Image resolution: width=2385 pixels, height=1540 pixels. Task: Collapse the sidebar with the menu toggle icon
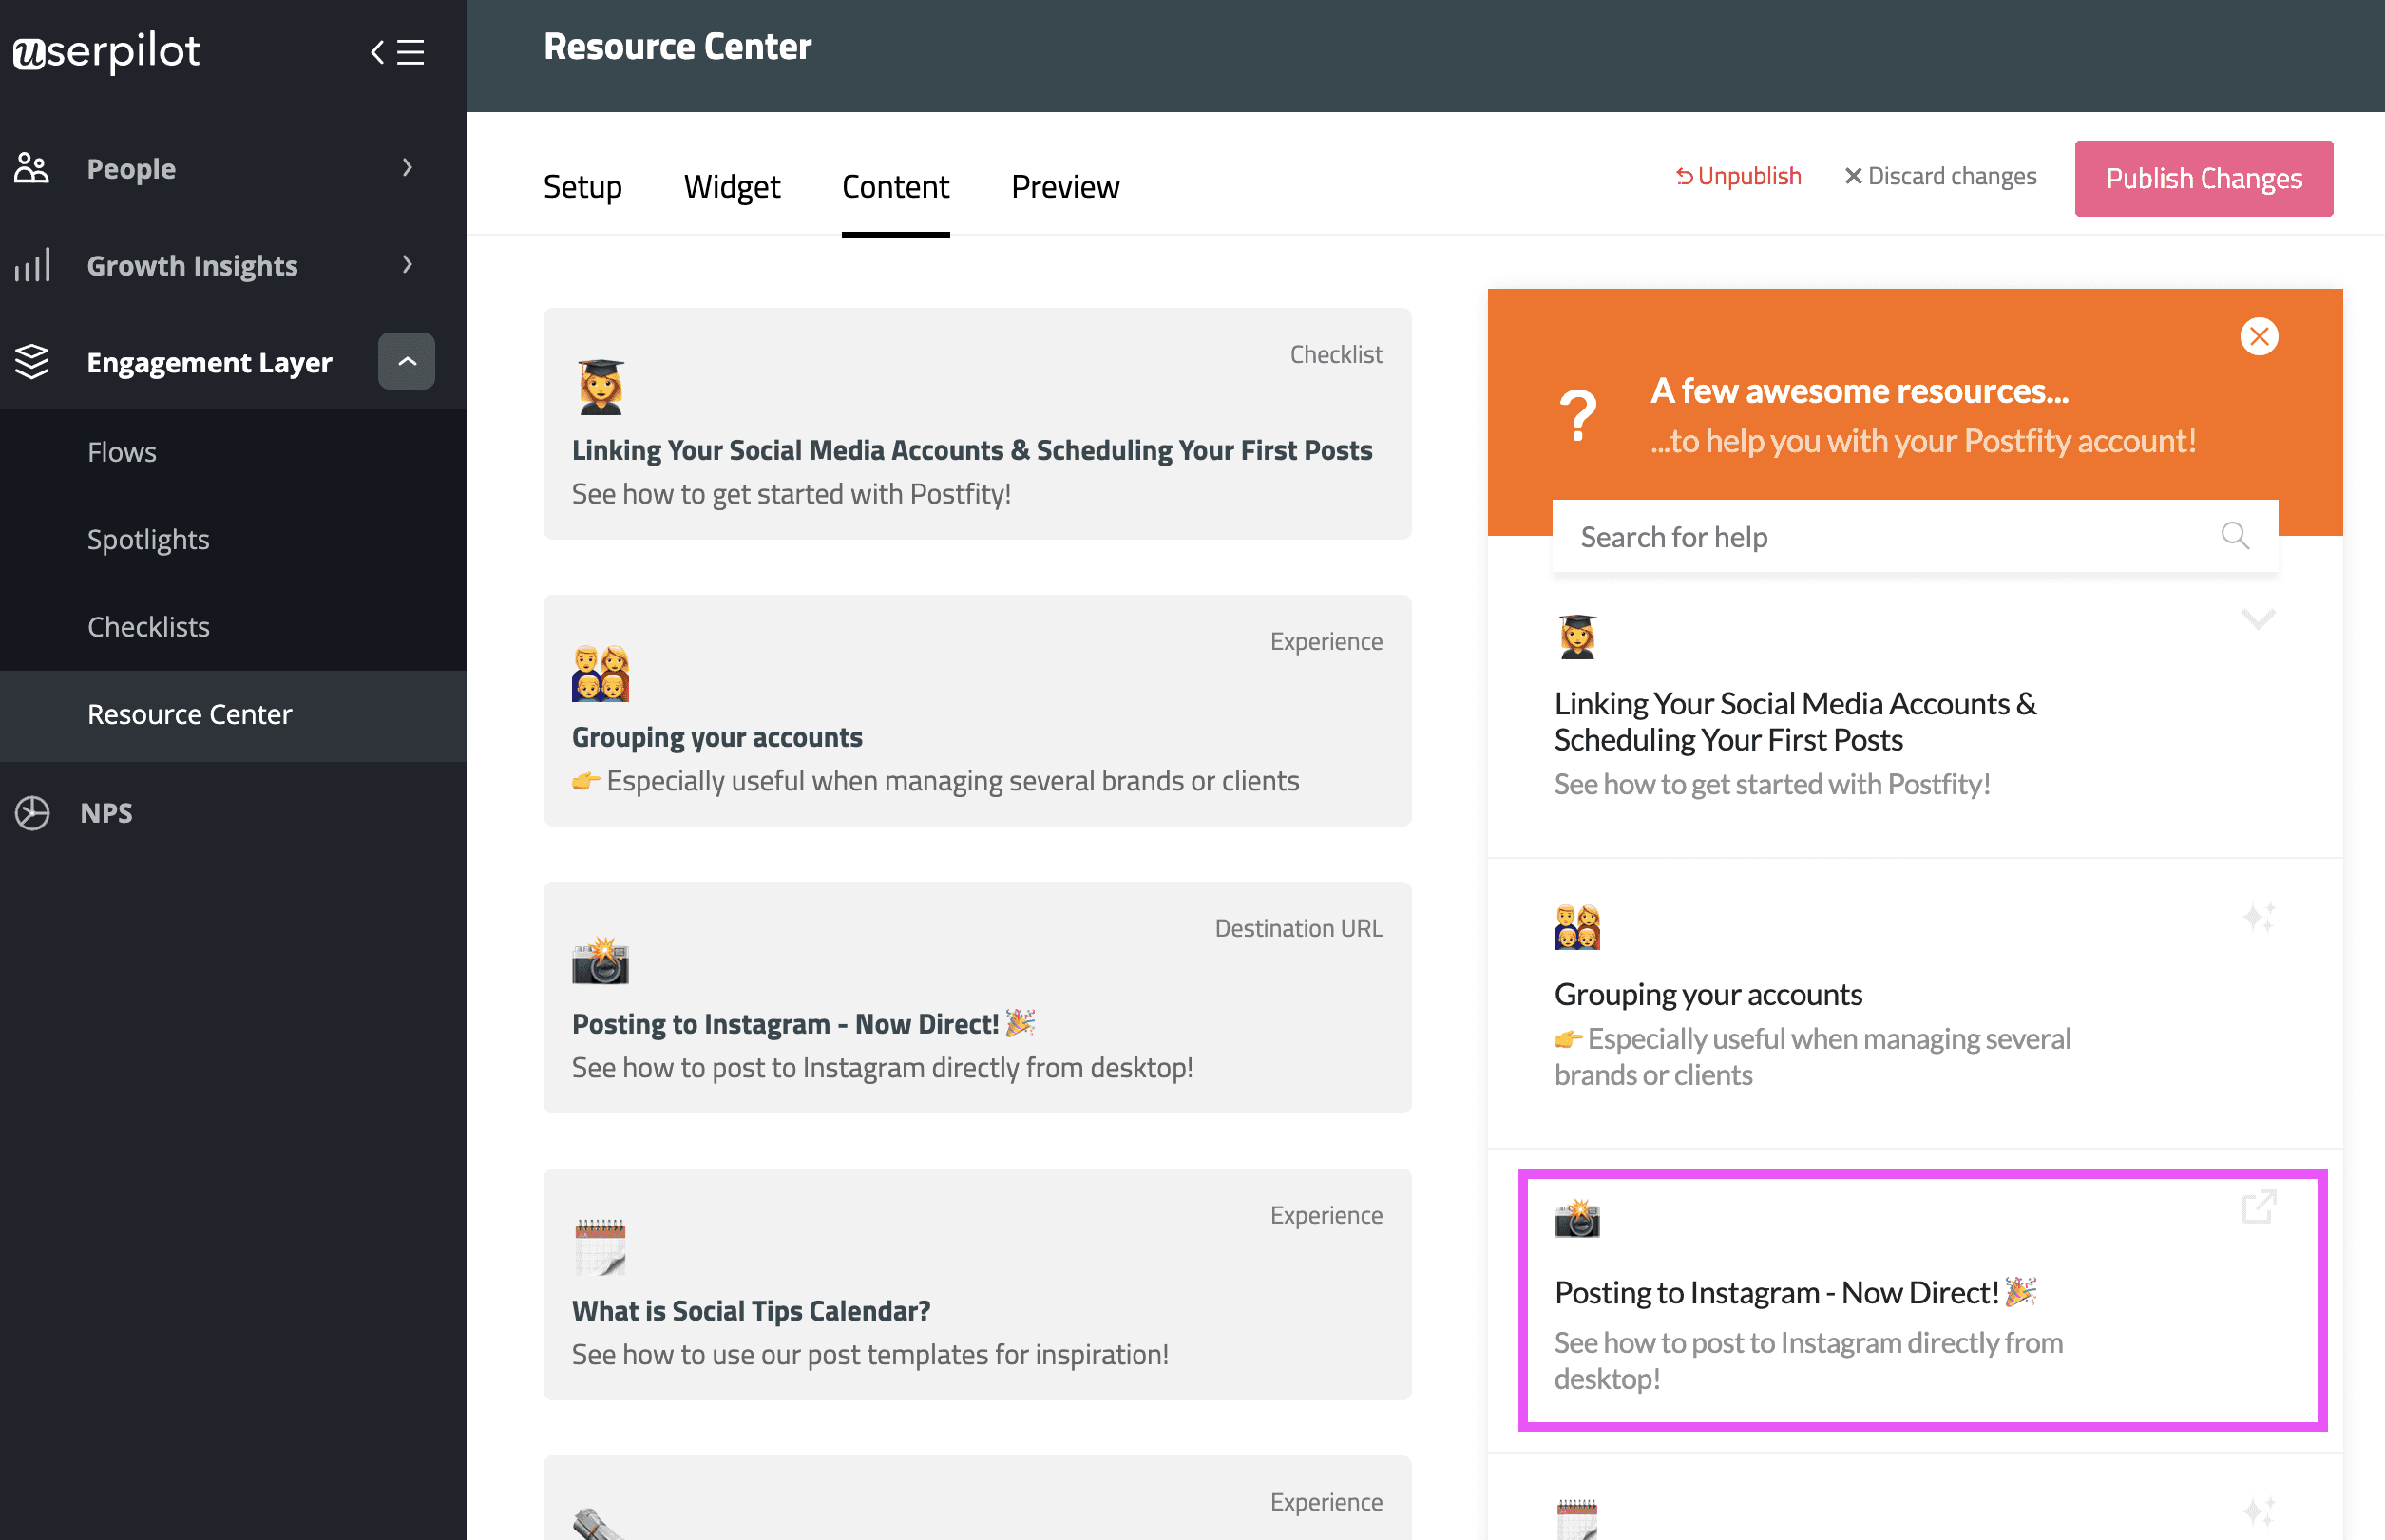pos(398,52)
